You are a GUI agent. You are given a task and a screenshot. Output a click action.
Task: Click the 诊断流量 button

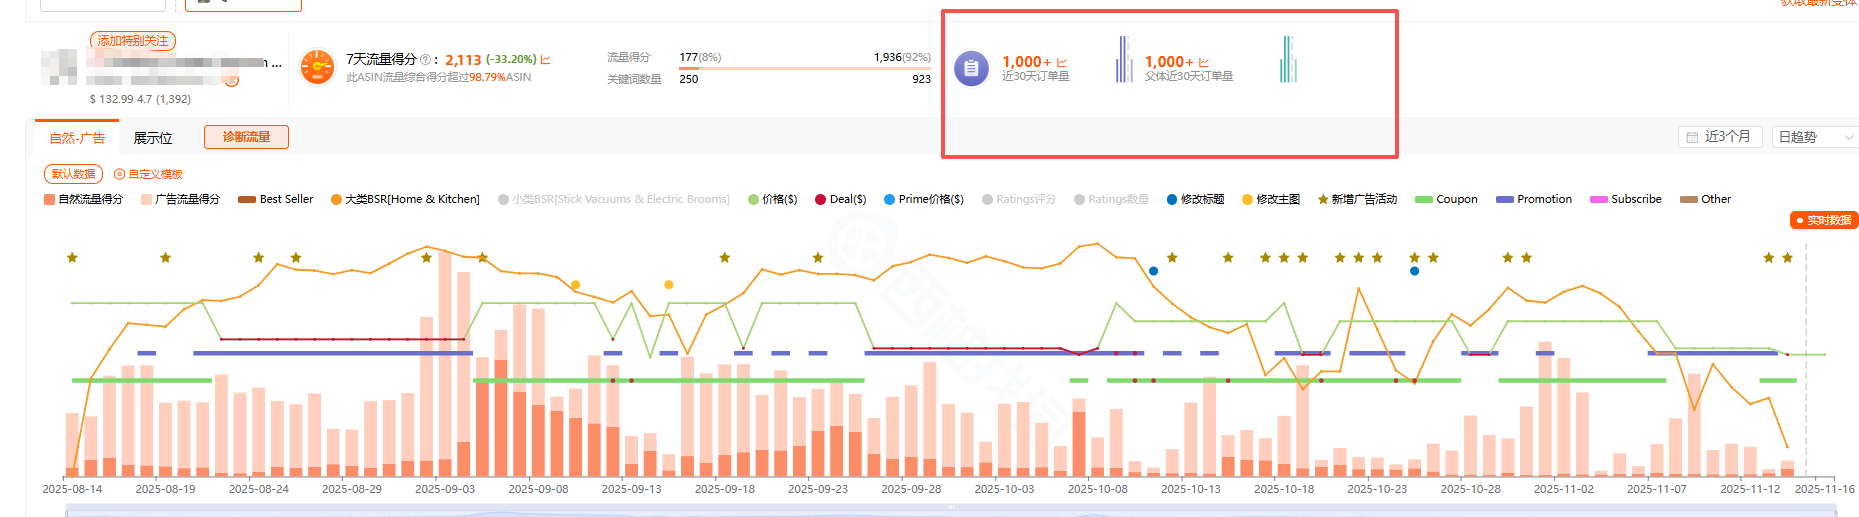tap(246, 137)
